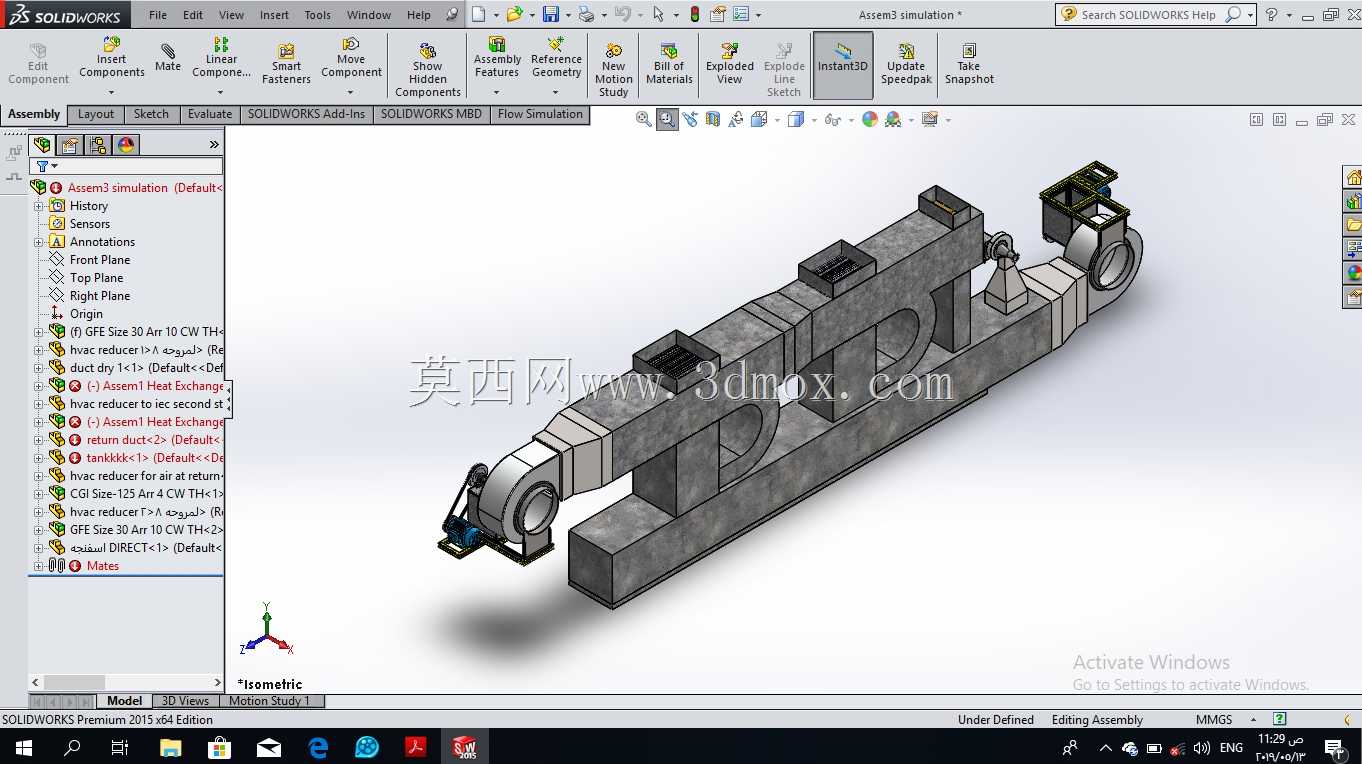Open Insert Components dropdown arrow
The width and height of the screenshot is (1362, 764).
(x=111, y=92)
